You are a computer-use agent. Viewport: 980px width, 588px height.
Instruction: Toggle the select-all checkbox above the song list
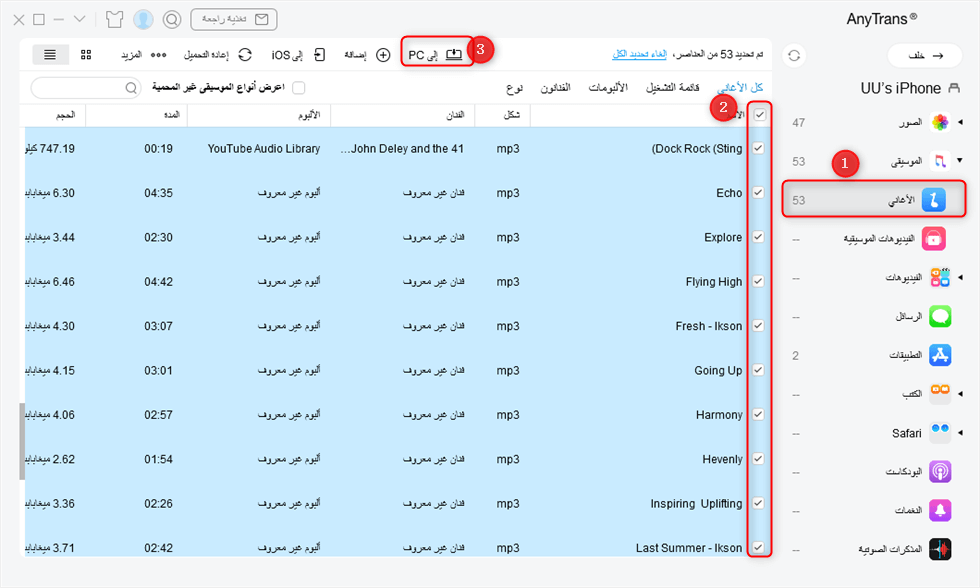(758, 115)
